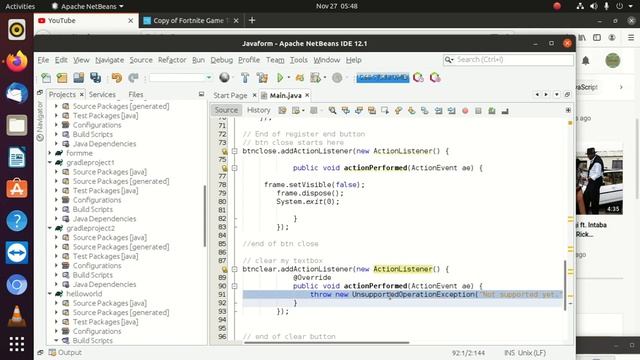The image size is (640, 360).
Task: Collapse the helloworld project node
Action: [x=50, y=294]
